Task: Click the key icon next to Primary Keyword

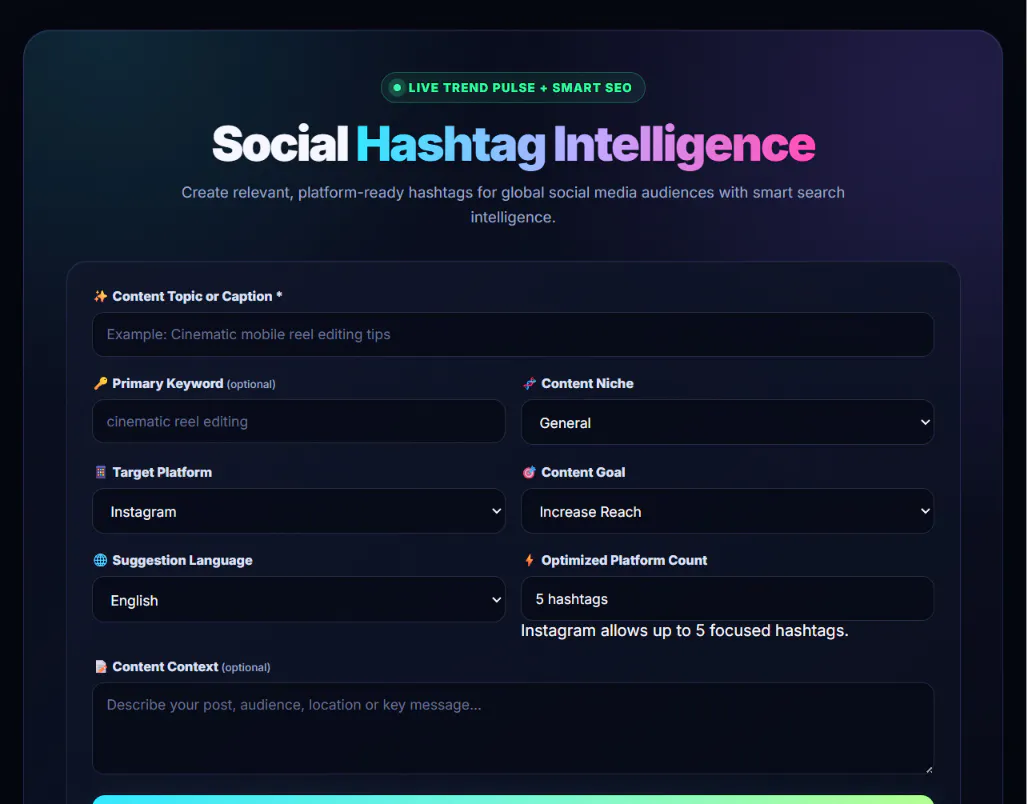Action: (100, 383)
